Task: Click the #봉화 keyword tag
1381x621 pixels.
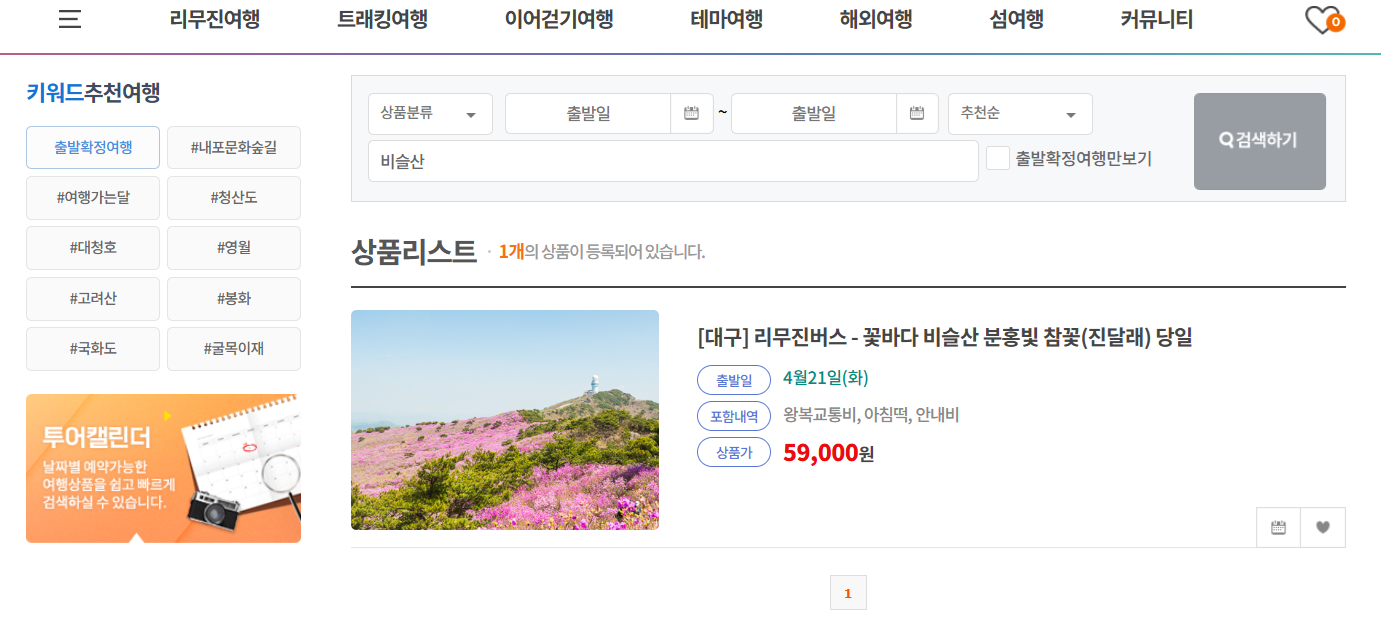Action: click(x=233, y=297)
